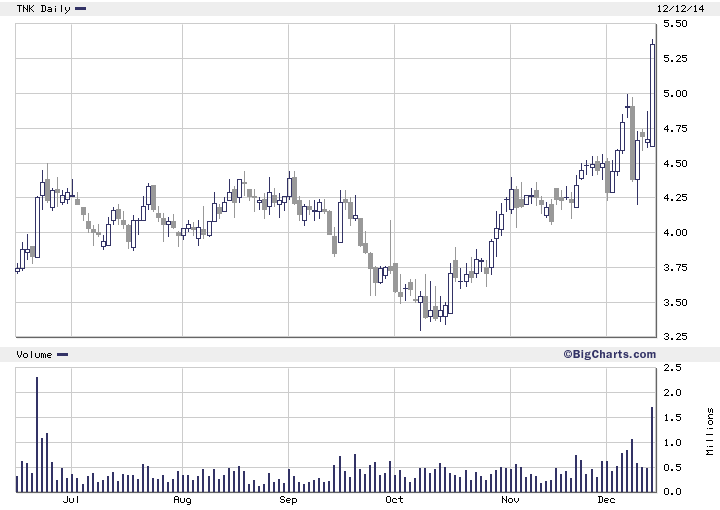Click the 3.75 price axis label
Screen dimensions: 720x510
(x=675, y=268)
